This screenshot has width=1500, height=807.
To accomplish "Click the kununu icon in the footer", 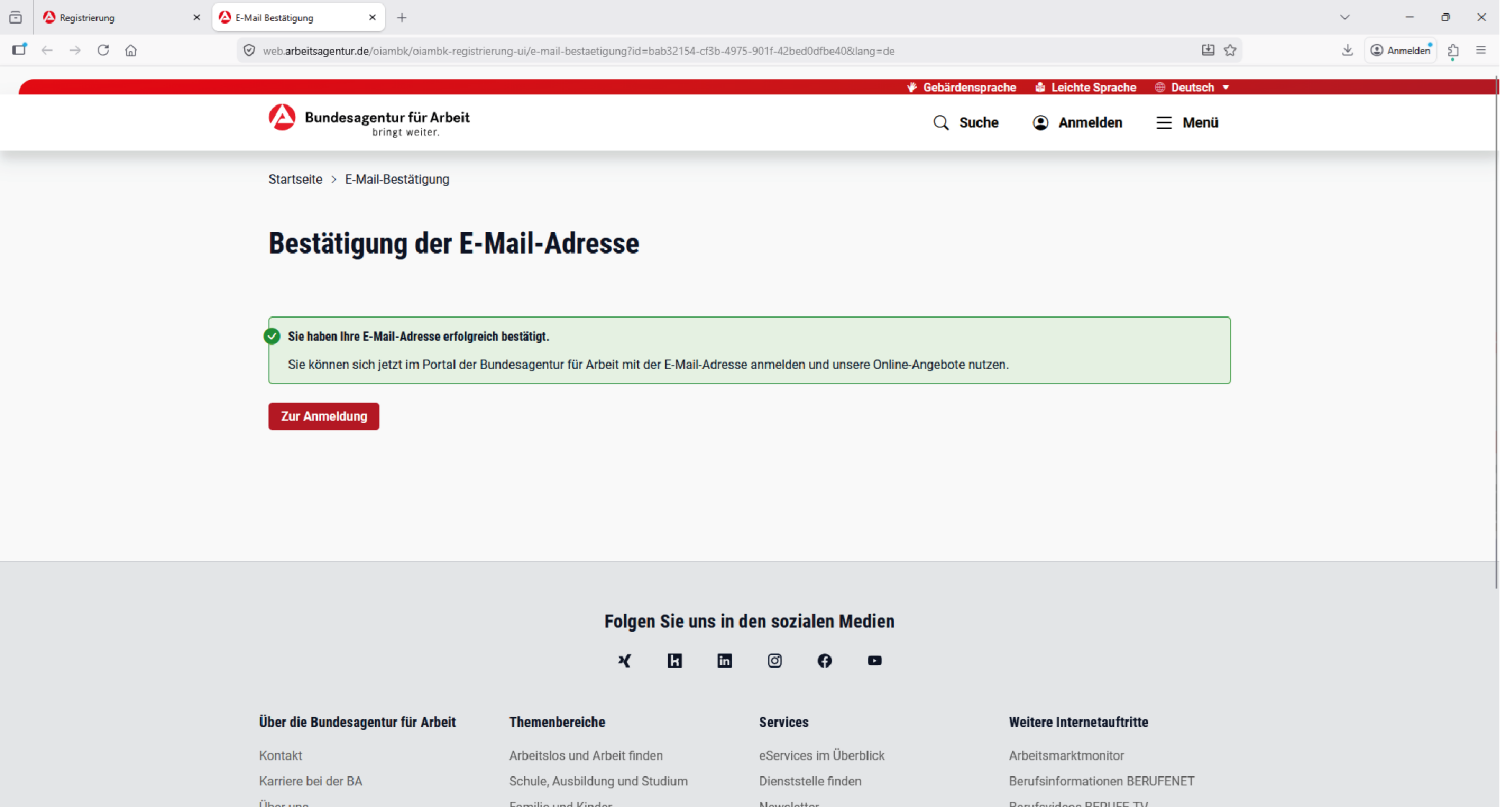I will click(674, 660).
